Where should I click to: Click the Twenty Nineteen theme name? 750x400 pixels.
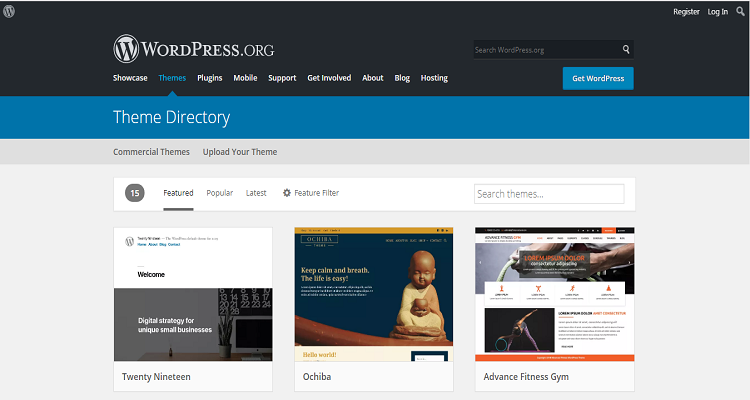click(156, 377)
